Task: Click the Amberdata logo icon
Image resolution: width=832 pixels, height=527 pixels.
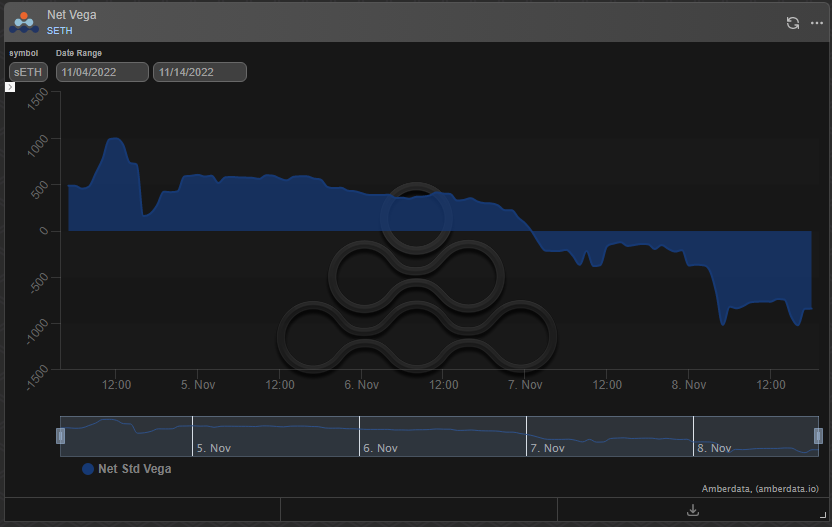Action: pyautogui.click(x=24, y=22)
